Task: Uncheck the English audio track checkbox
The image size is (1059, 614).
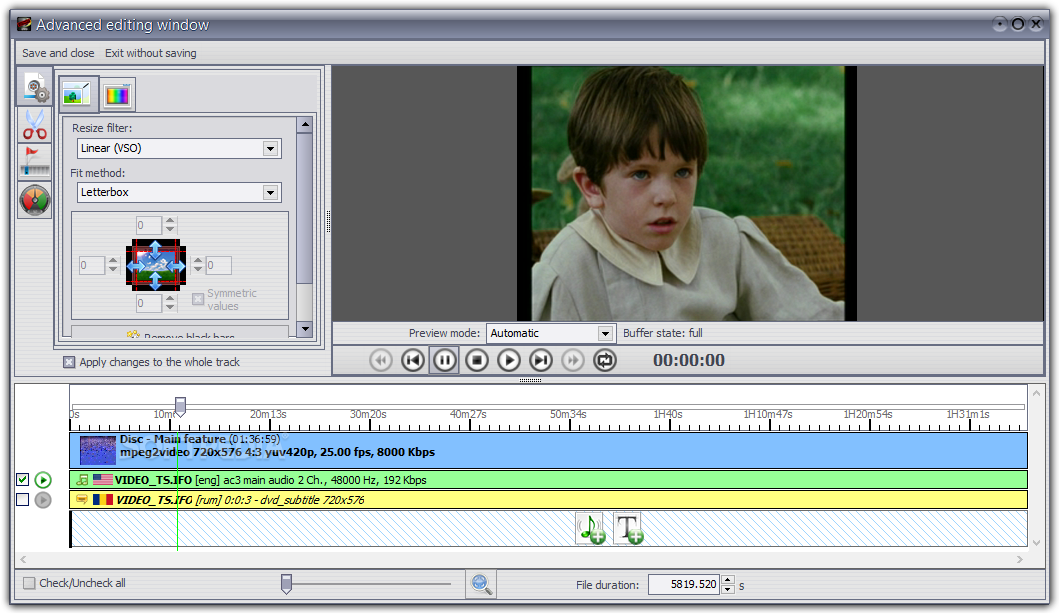Action: point(22,480)
